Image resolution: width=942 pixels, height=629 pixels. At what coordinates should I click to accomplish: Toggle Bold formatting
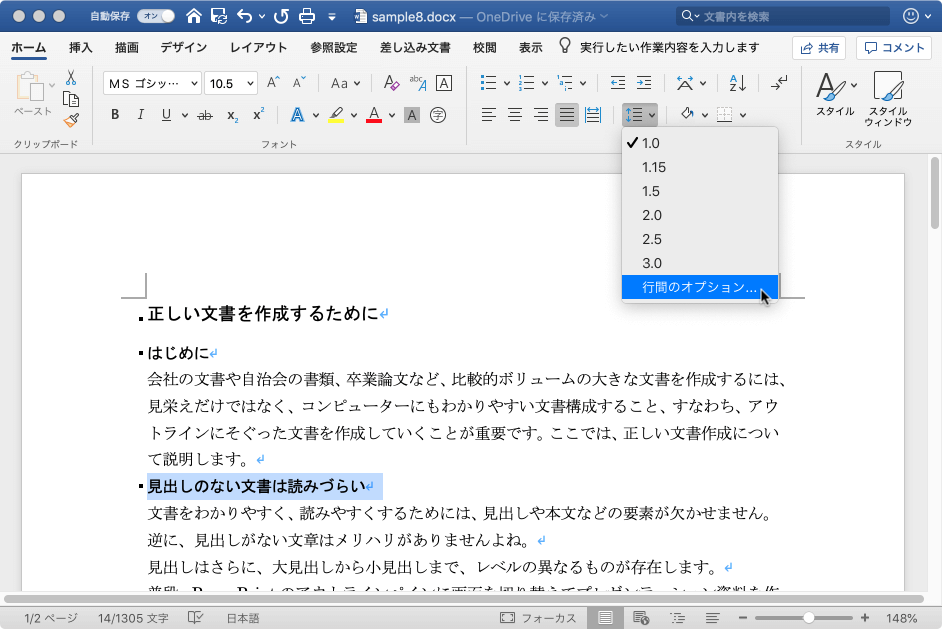click(x=115, y=115)
